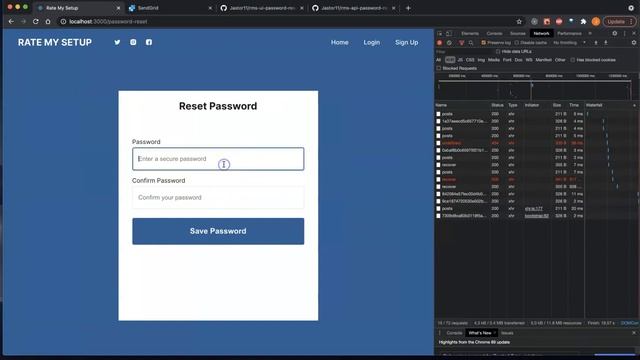Click the Sign Up navigation link
The width and height of the screenshot is (640, 360).
[x=407, y=42]
